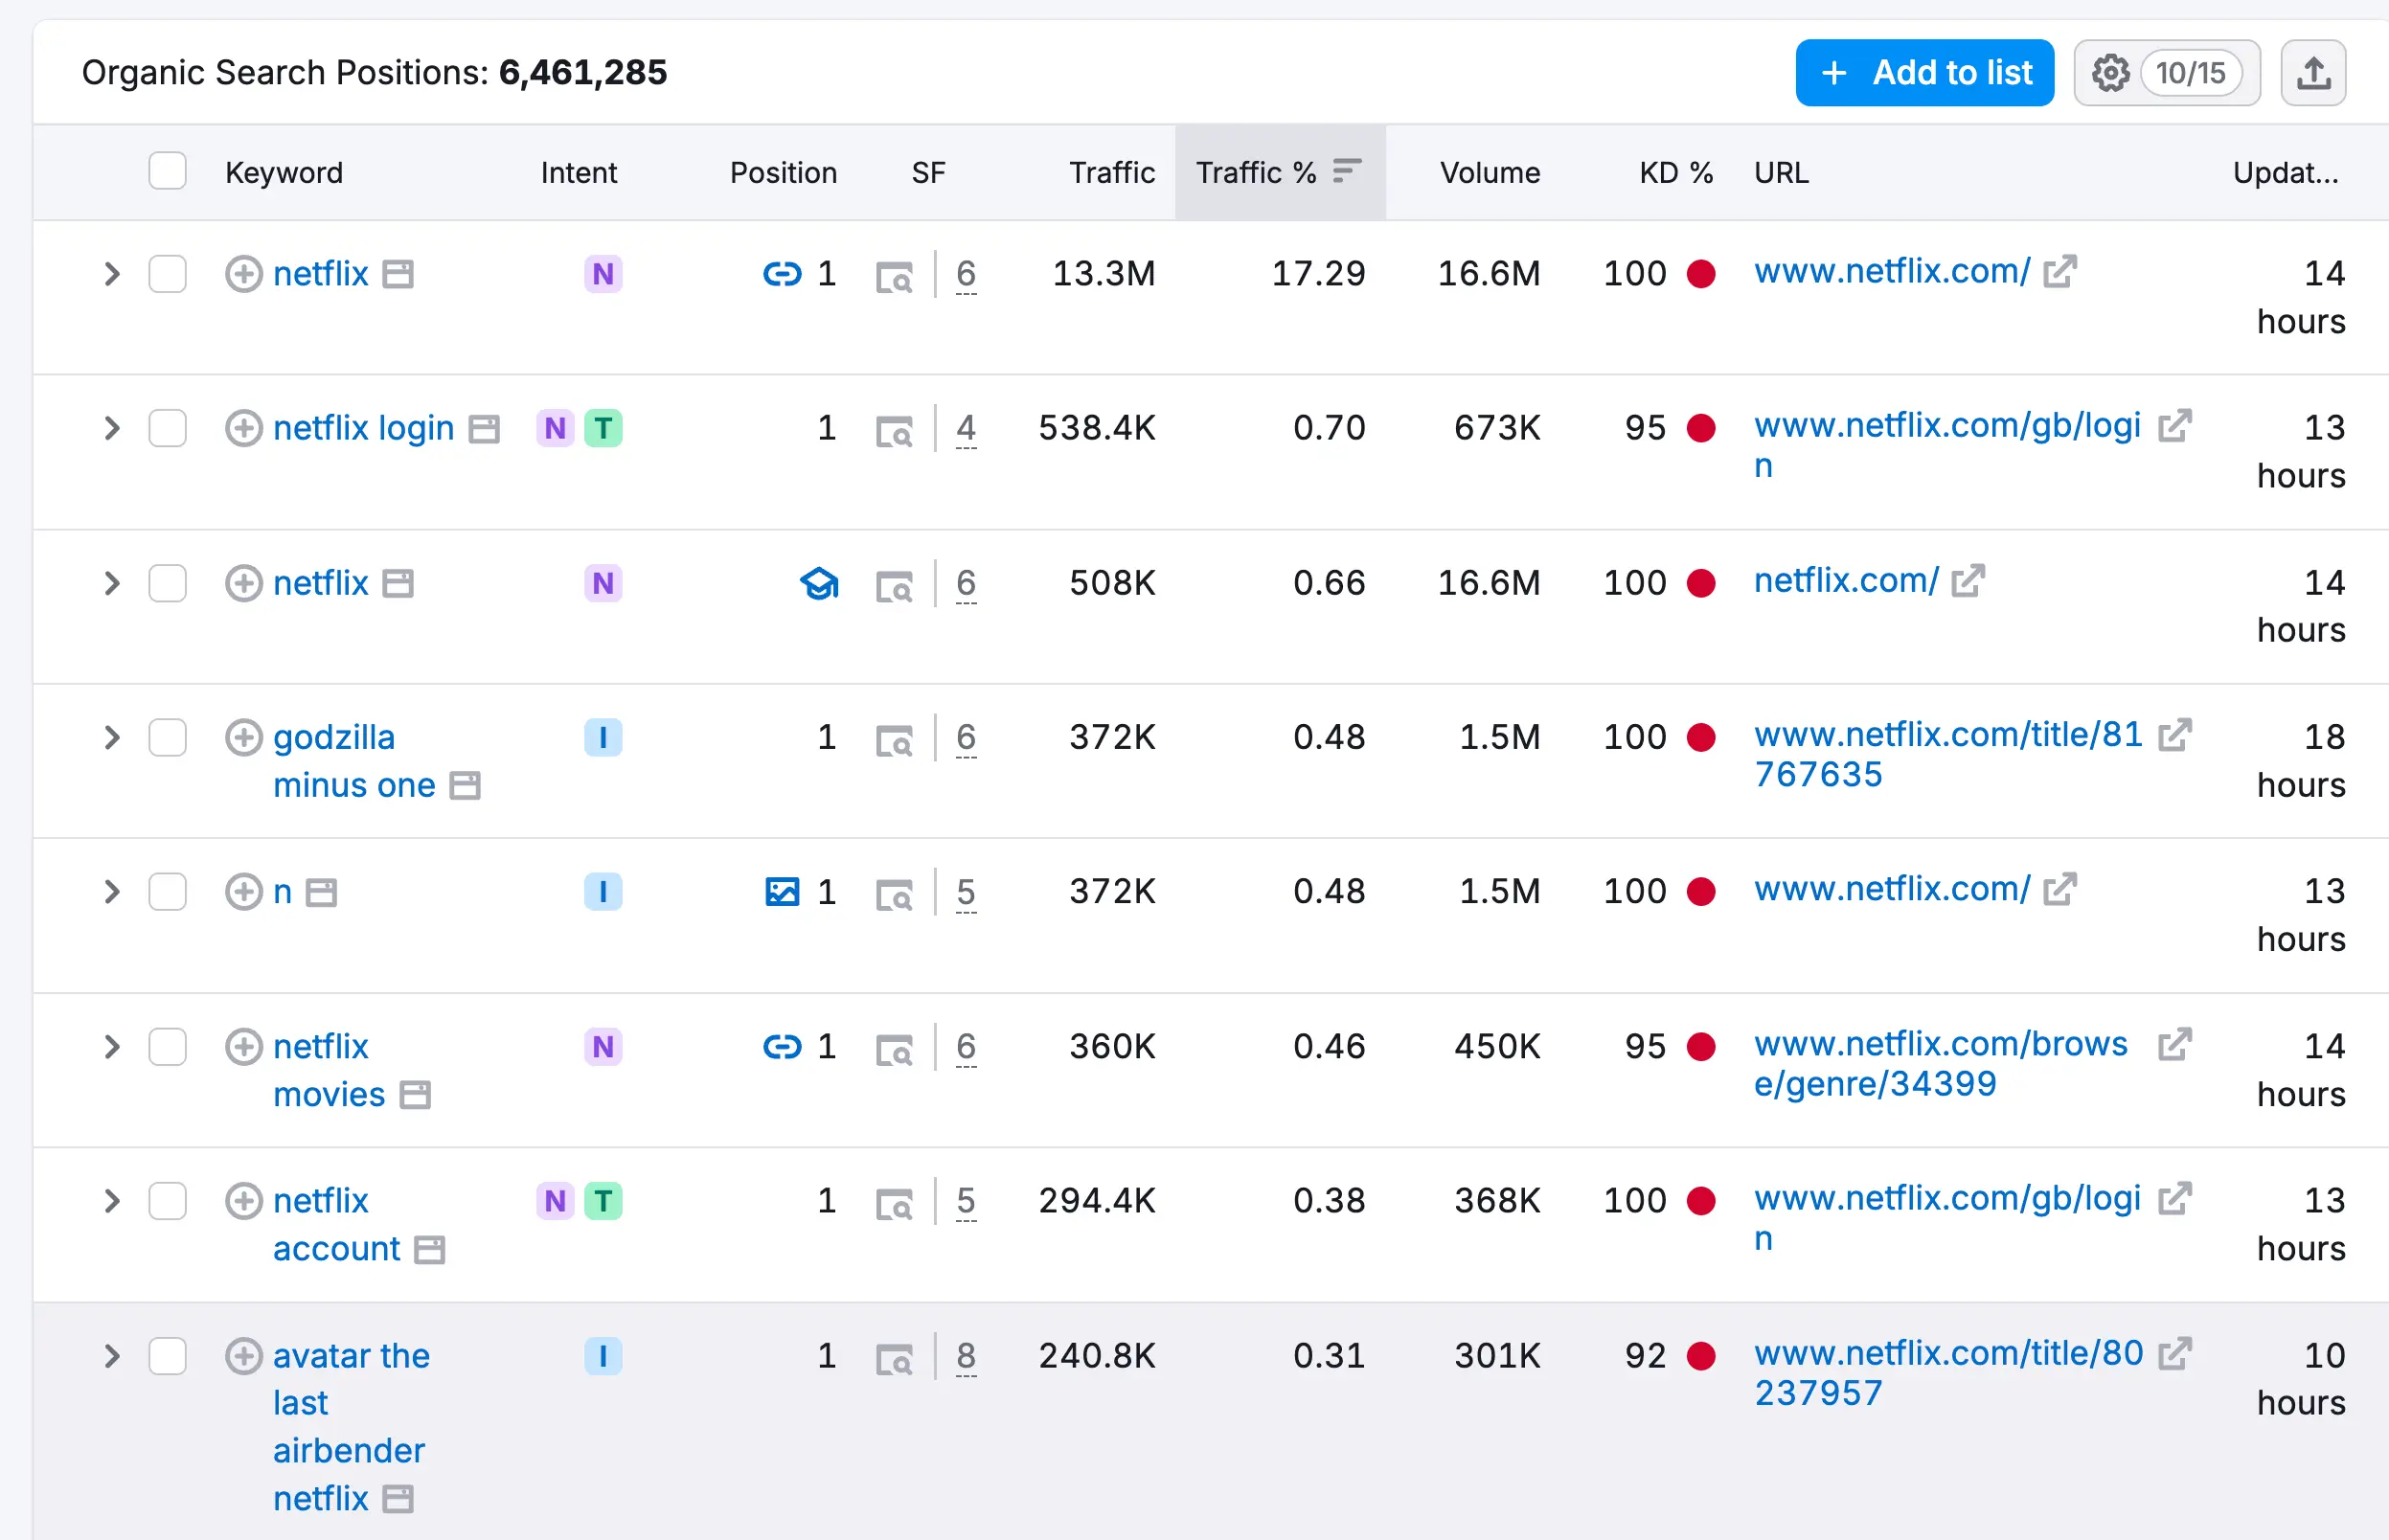Click the SERP source icon beside netflix account keyword

pos(430,1250)
